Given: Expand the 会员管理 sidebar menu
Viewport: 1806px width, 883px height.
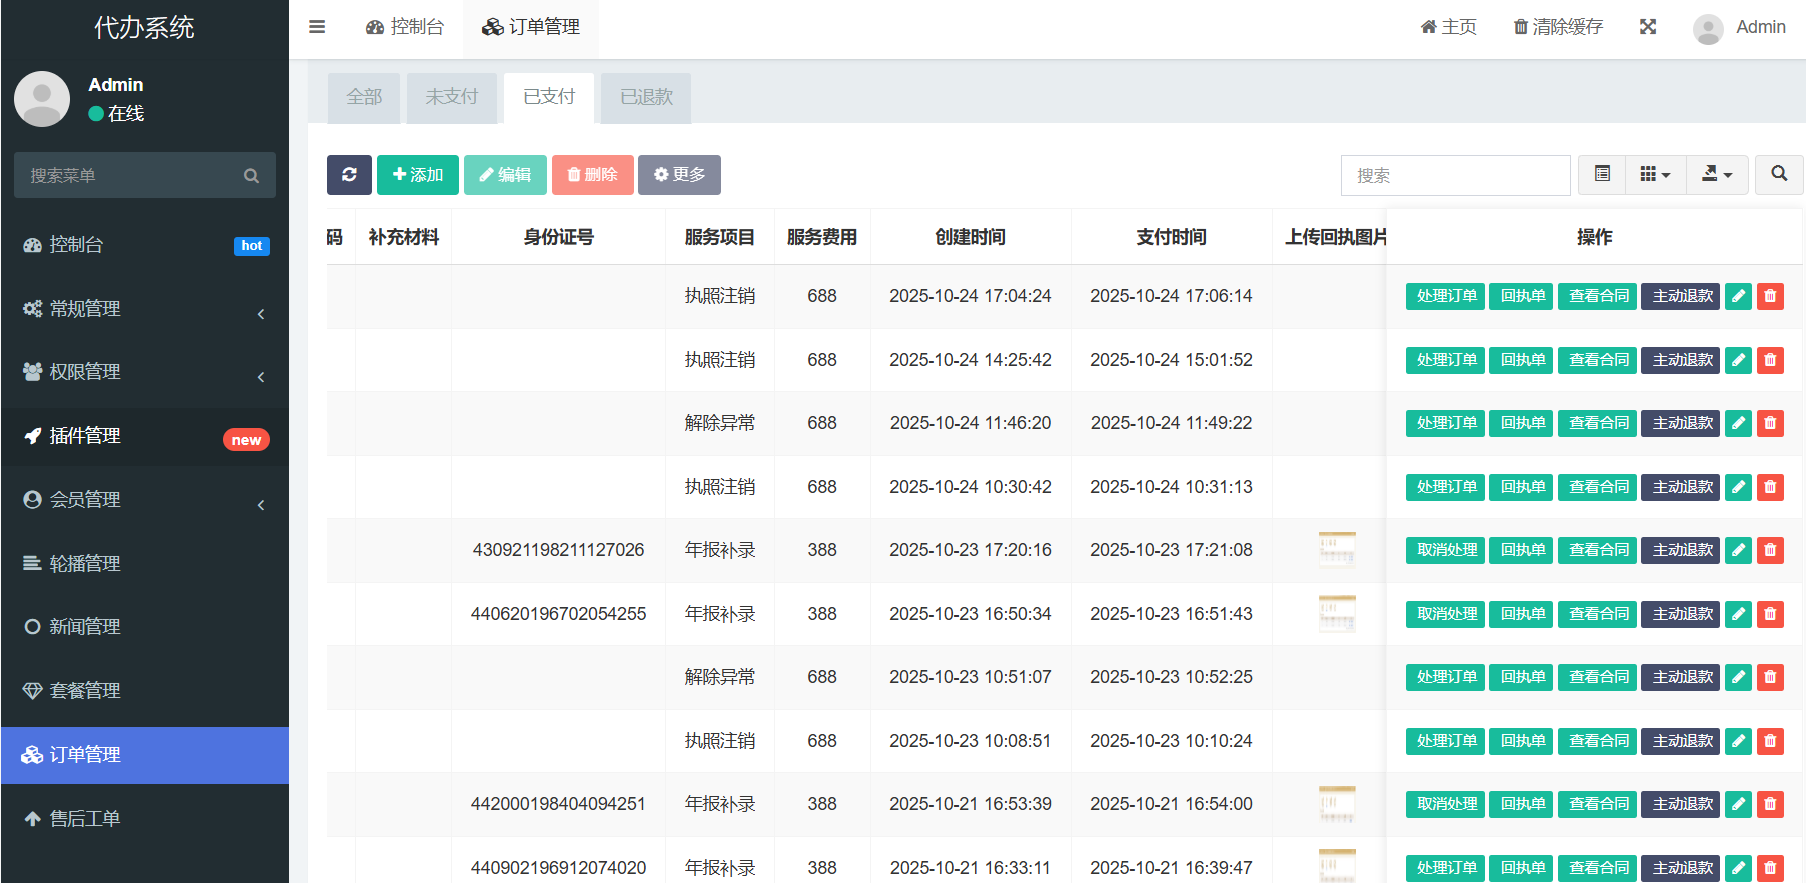Looking at the screenshot, I should [144, 500].
